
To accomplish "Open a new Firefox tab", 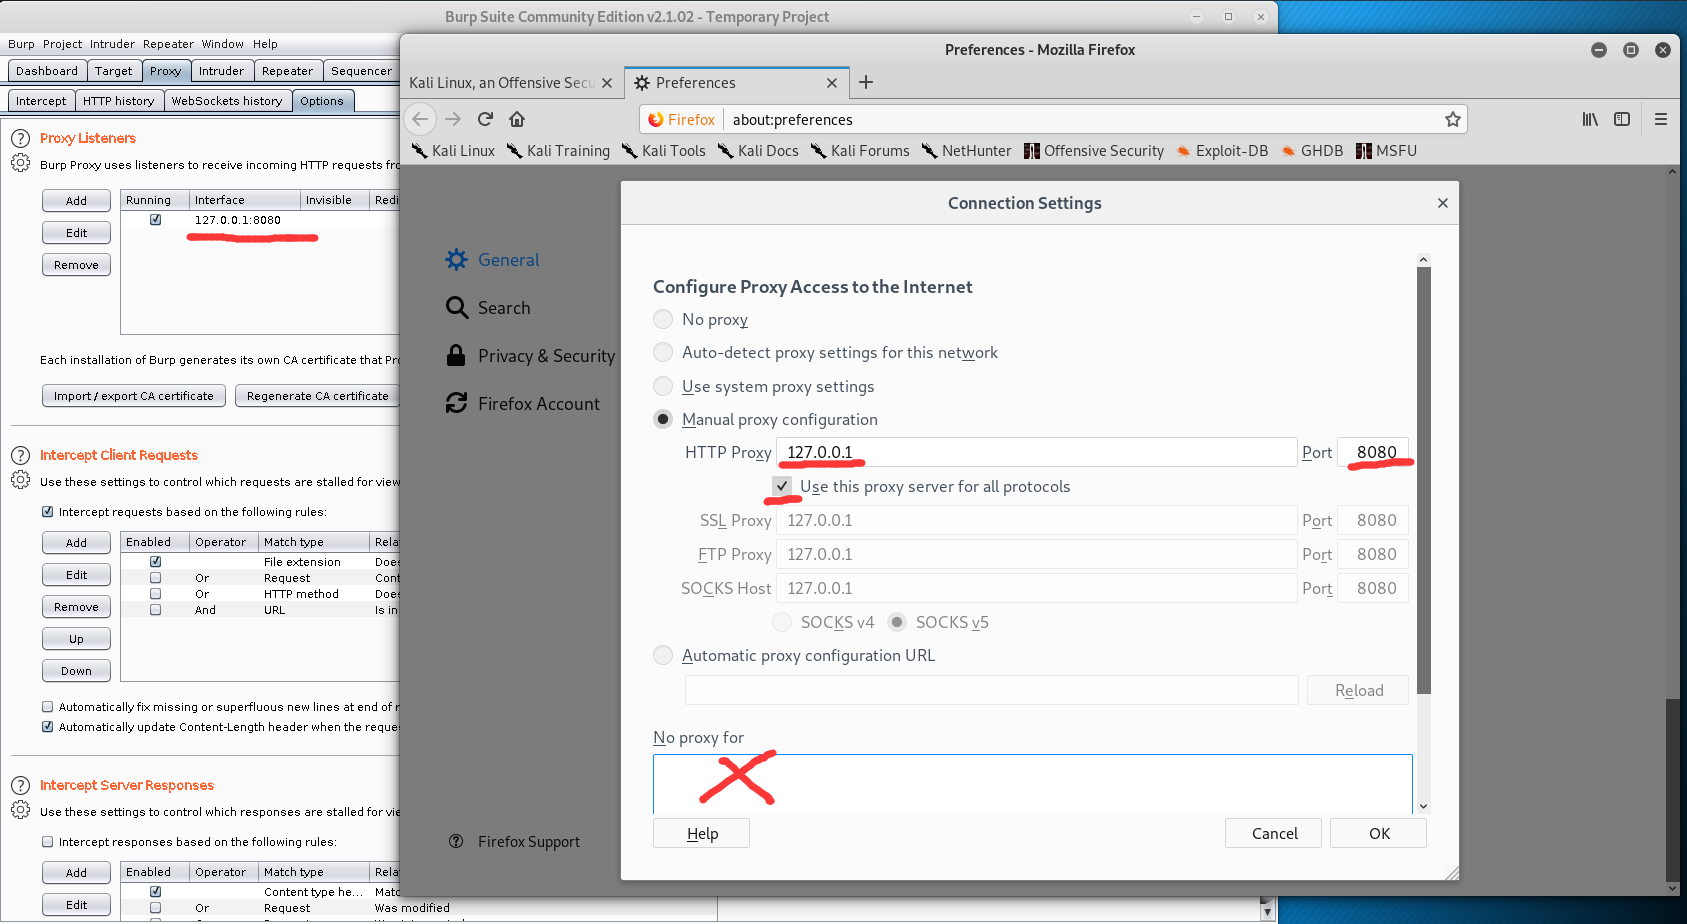I will (866, 82).
